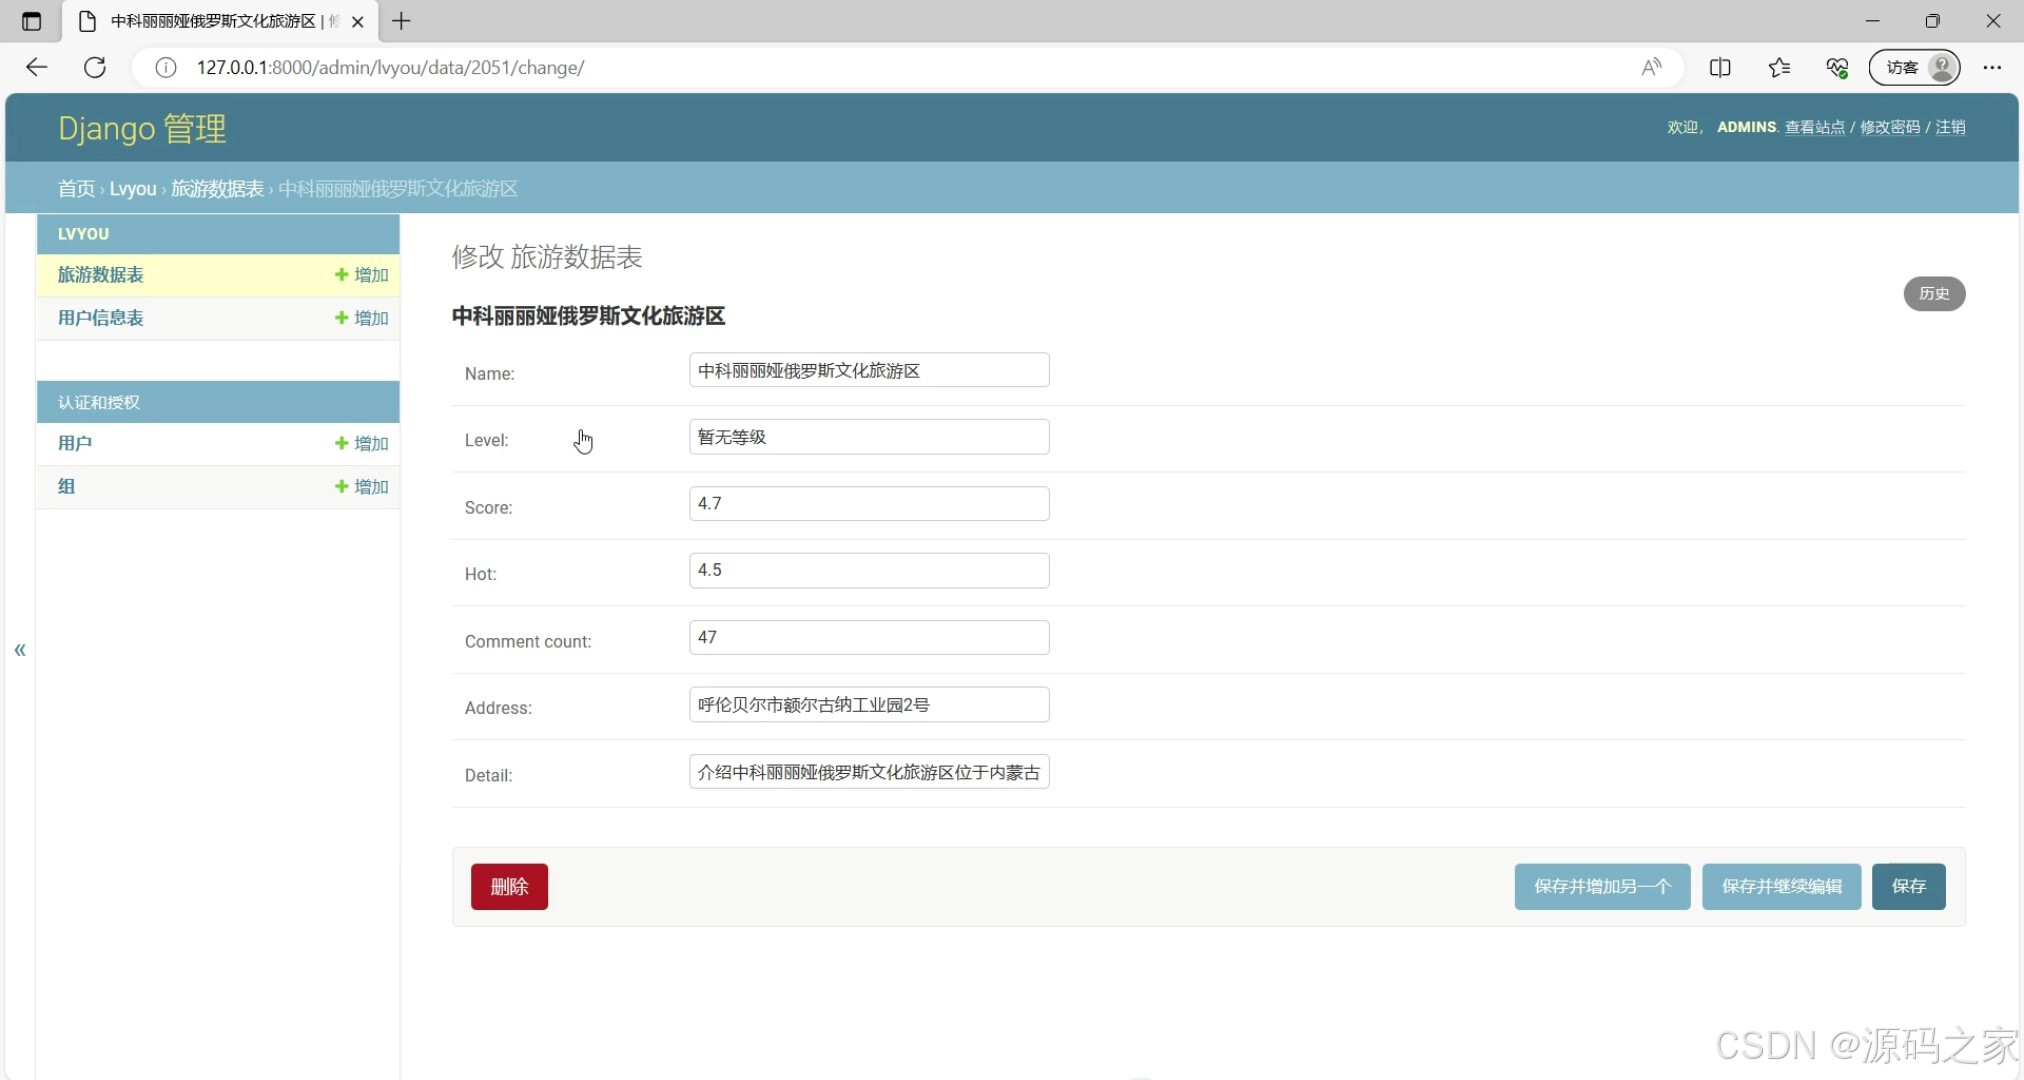Open read aloud icon in address bar

point(1651,67)
